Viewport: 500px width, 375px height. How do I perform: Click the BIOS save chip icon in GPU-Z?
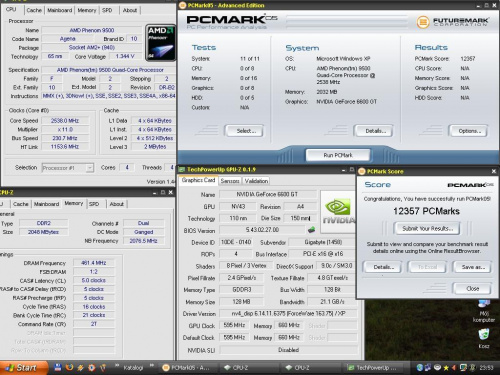tap(311, 230)
